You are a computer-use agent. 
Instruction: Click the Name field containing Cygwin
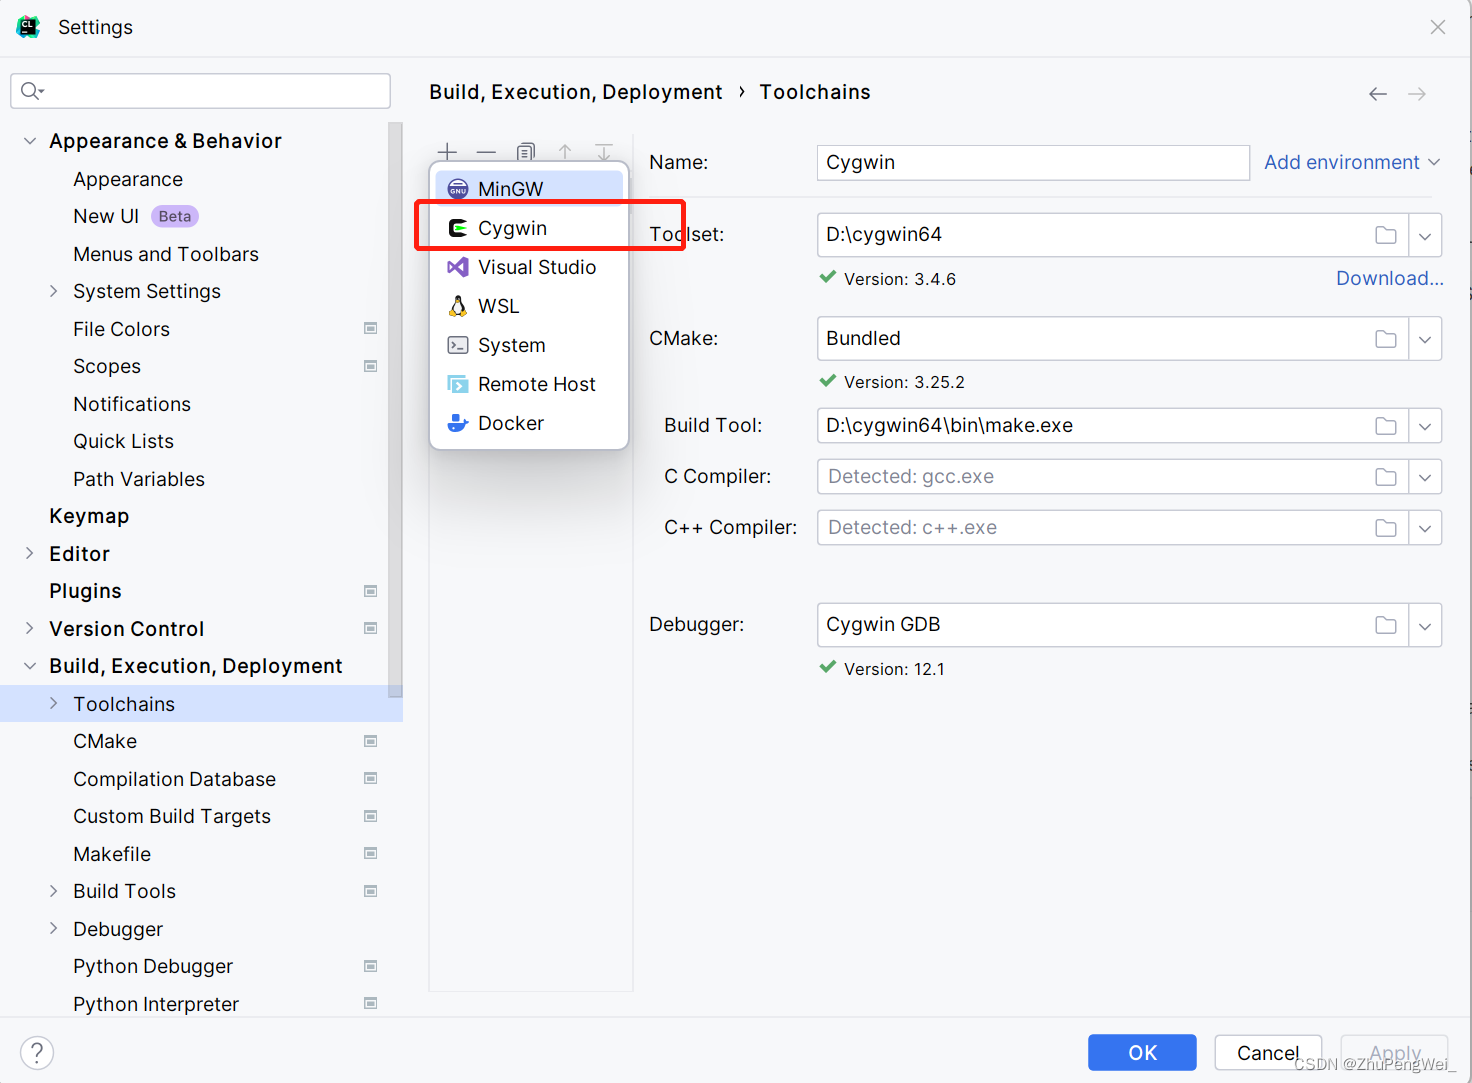click(1033, 163)
